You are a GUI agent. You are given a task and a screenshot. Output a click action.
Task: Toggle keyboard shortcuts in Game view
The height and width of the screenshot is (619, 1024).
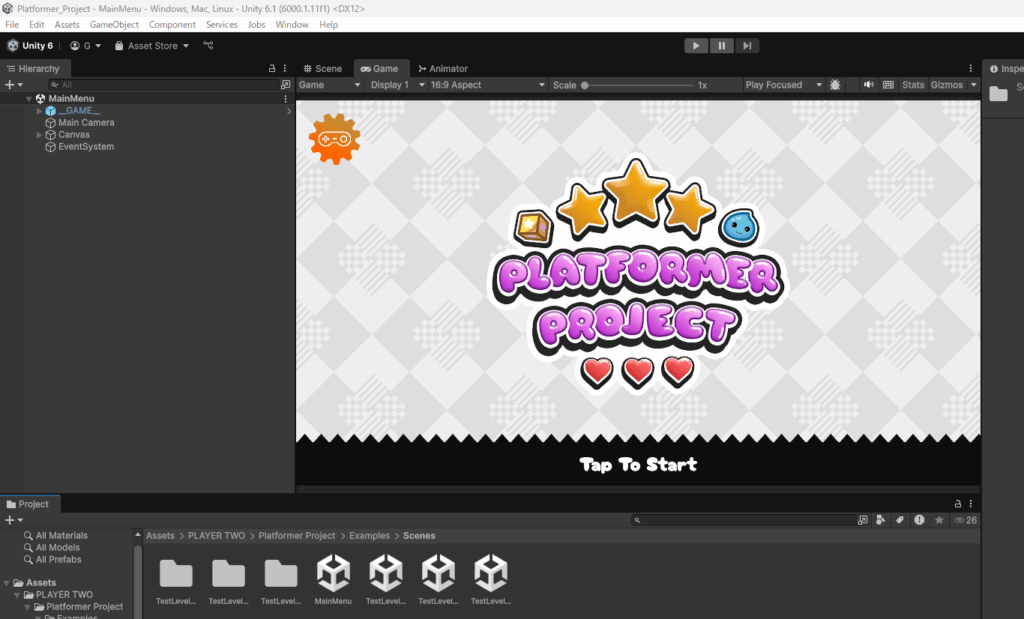(x=888, y=85)
